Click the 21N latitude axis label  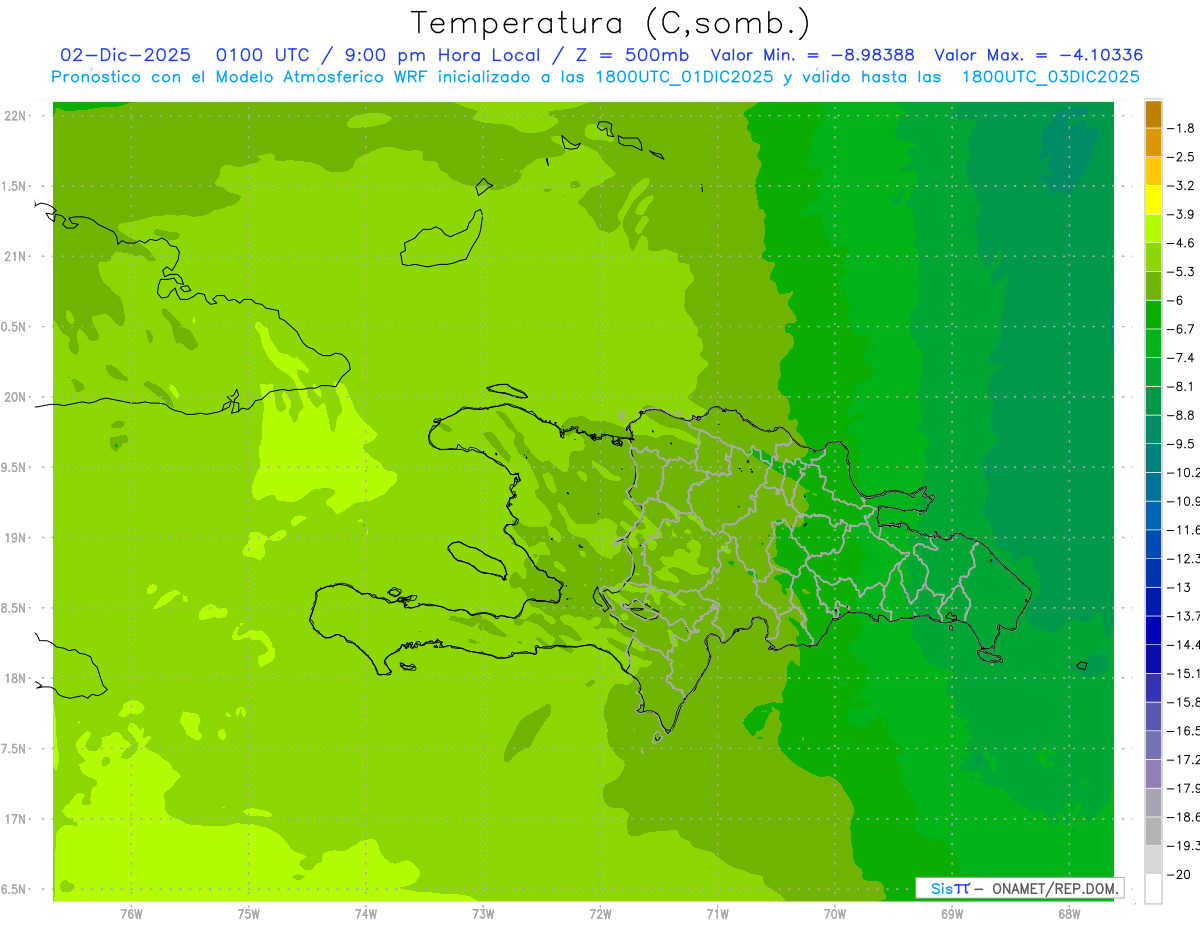point(17,257)
